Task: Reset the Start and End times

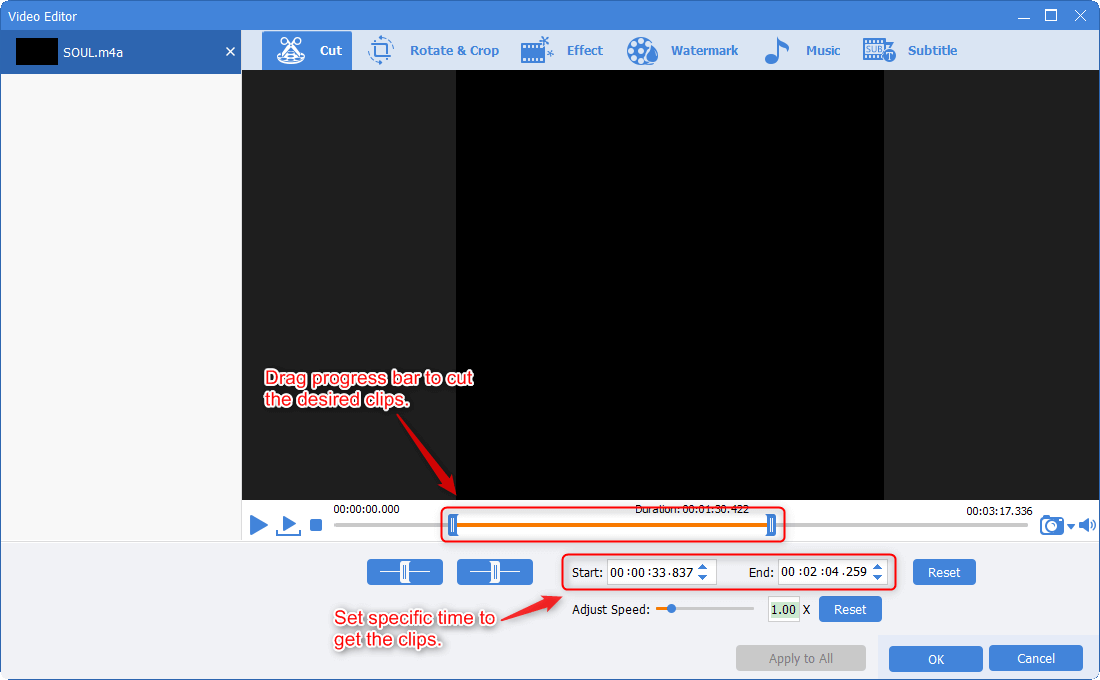Action: coord(943,572)
